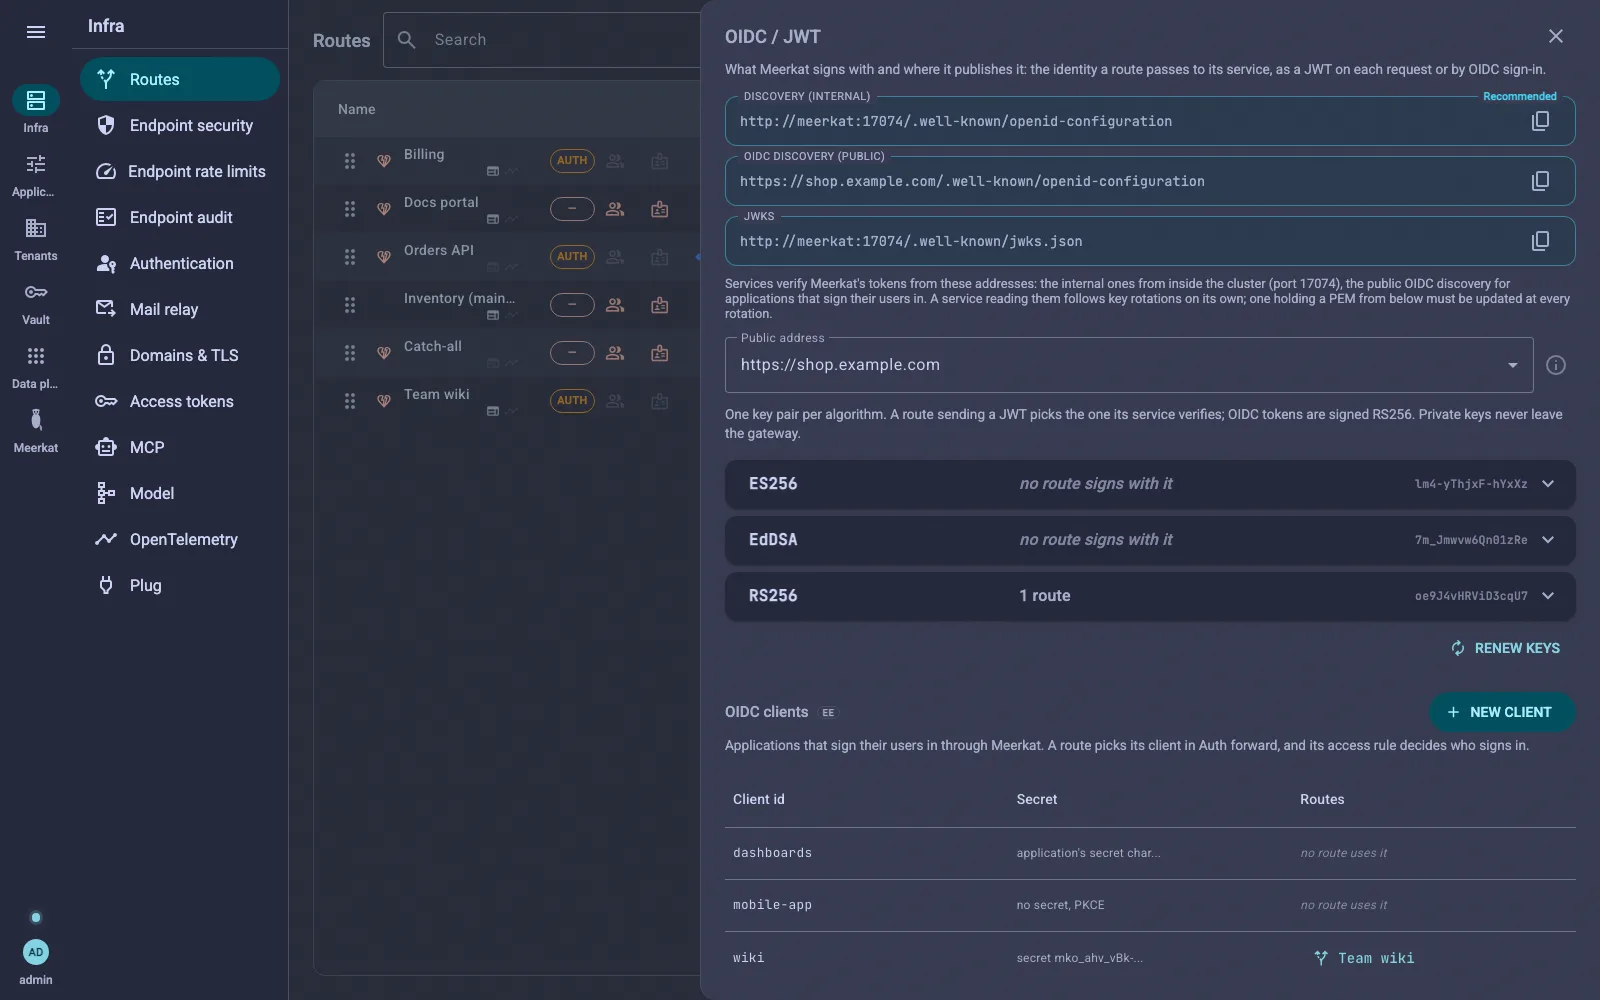Viewport: 1600px width, 1000px height.
Task: Open OpenTelemetry in the sidebar
Action: click(180, 539)
